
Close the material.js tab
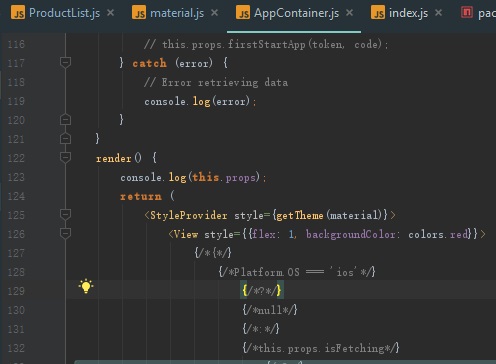tap(215, 13)
